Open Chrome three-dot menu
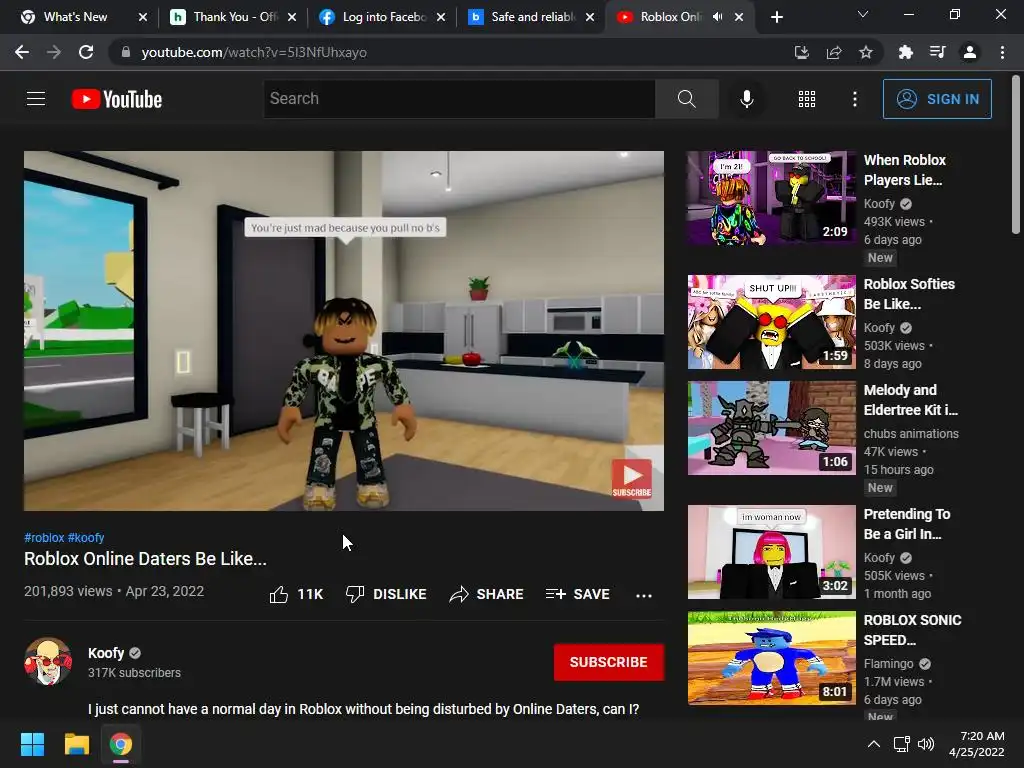 point(1002,52)
